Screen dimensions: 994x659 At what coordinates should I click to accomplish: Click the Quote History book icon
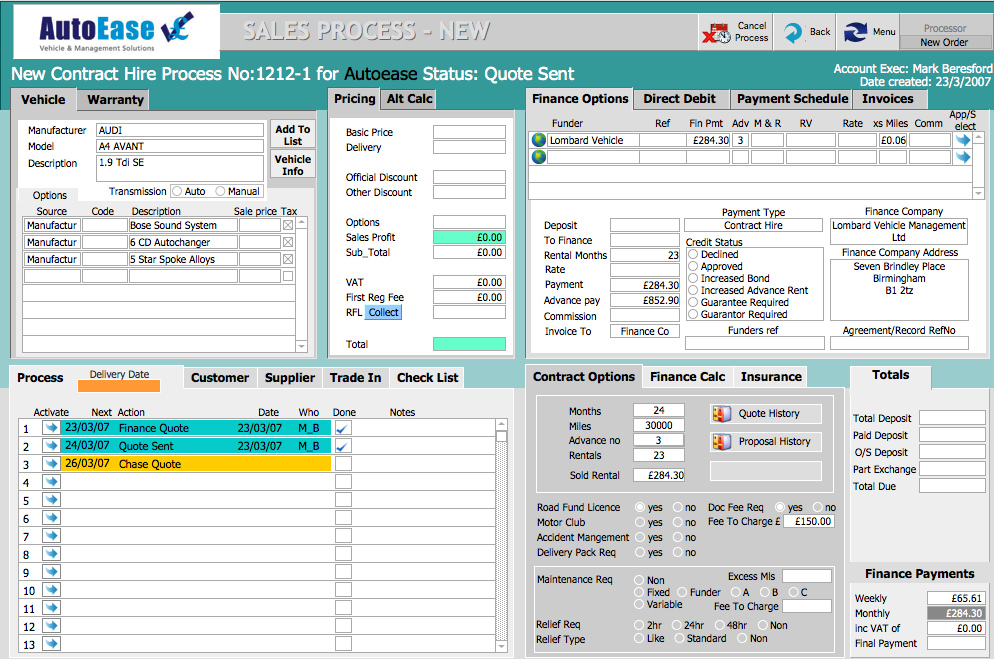tap(721, 414)
